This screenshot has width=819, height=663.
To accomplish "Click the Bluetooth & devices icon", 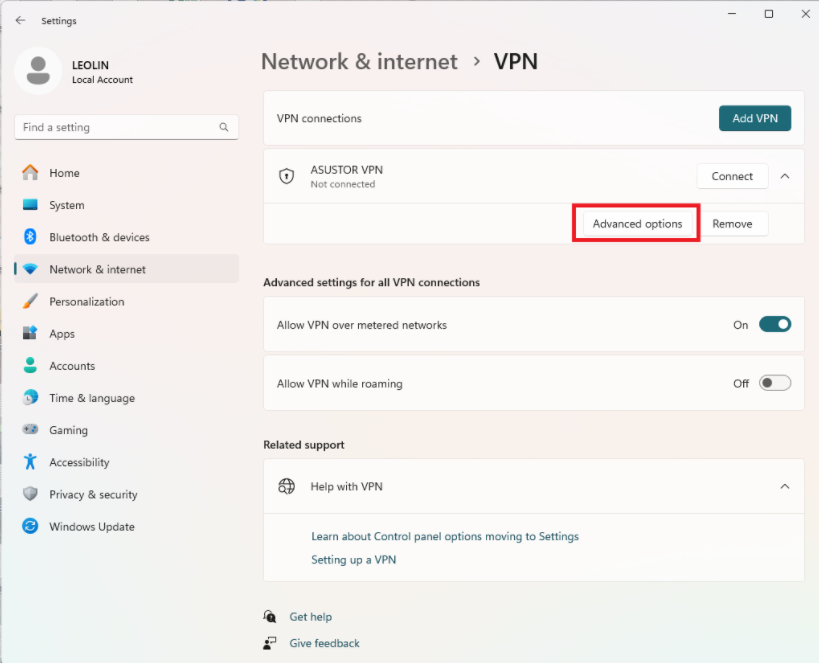I will (x=30, y=237).
